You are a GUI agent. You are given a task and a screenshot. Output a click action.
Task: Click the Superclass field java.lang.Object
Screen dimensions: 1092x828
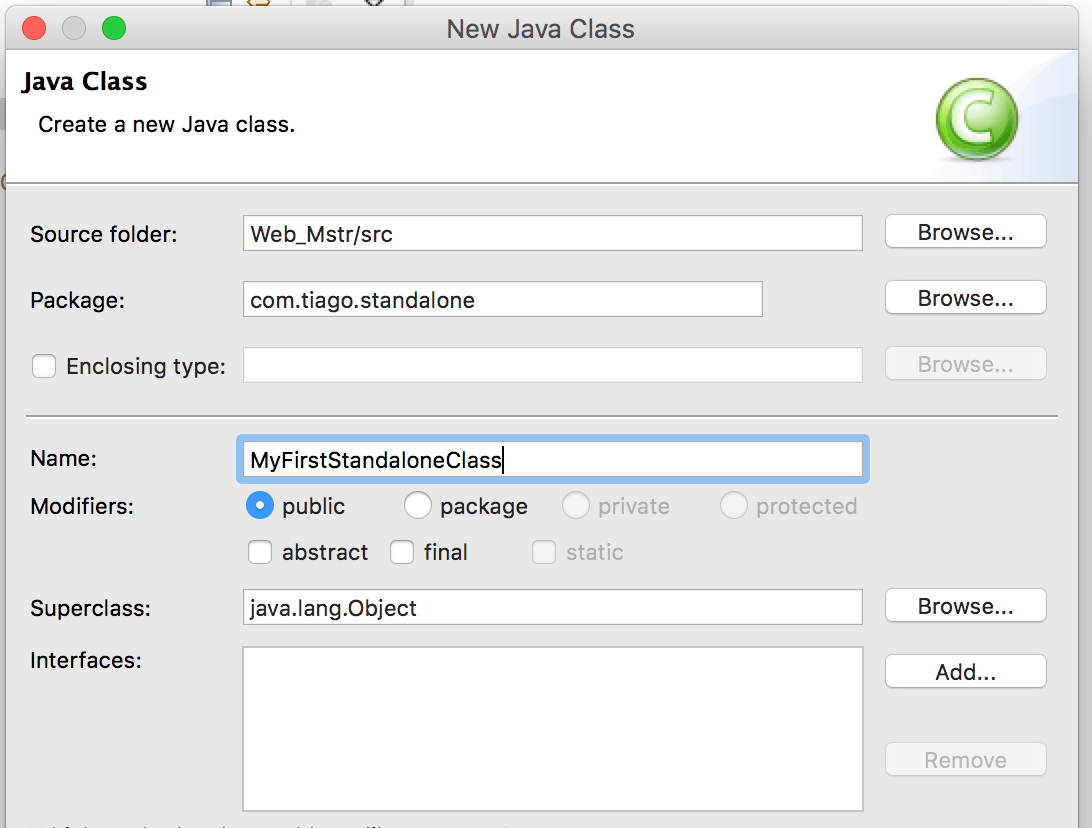point(552,607)
